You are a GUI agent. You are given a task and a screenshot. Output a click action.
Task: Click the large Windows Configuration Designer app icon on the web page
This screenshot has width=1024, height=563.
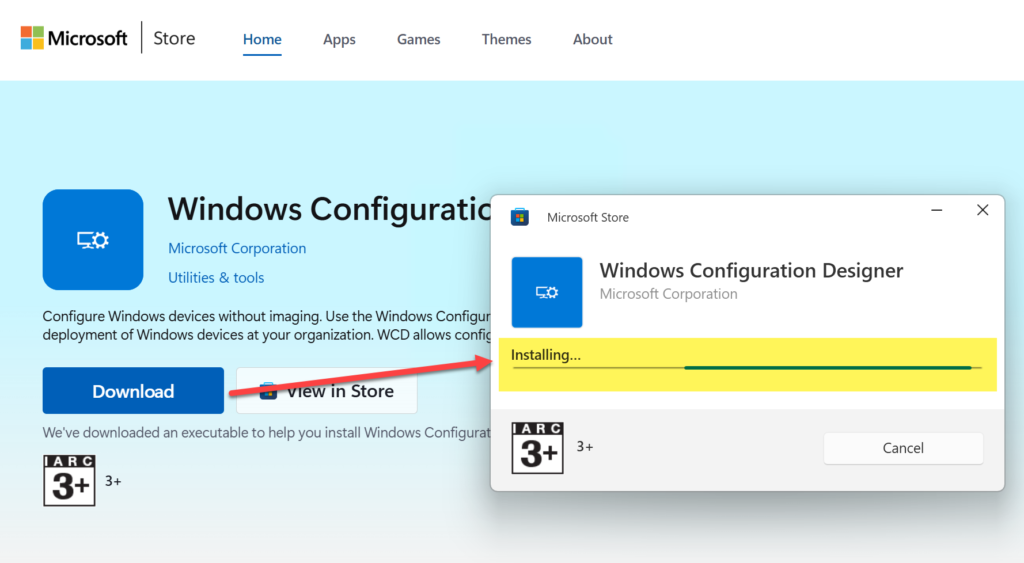click(x=93, y=240)
